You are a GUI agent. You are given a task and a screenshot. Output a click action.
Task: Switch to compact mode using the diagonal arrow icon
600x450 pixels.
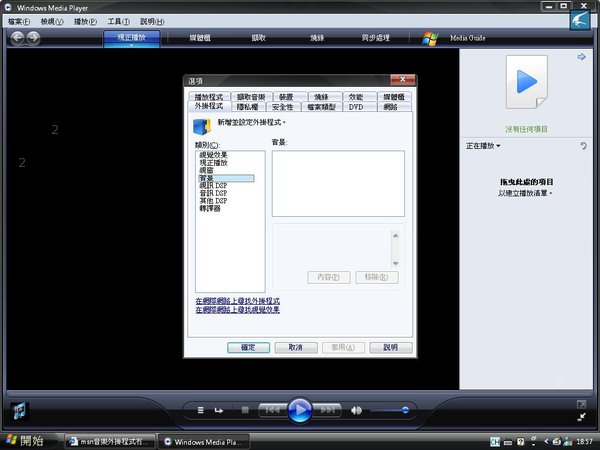(581, 417)
